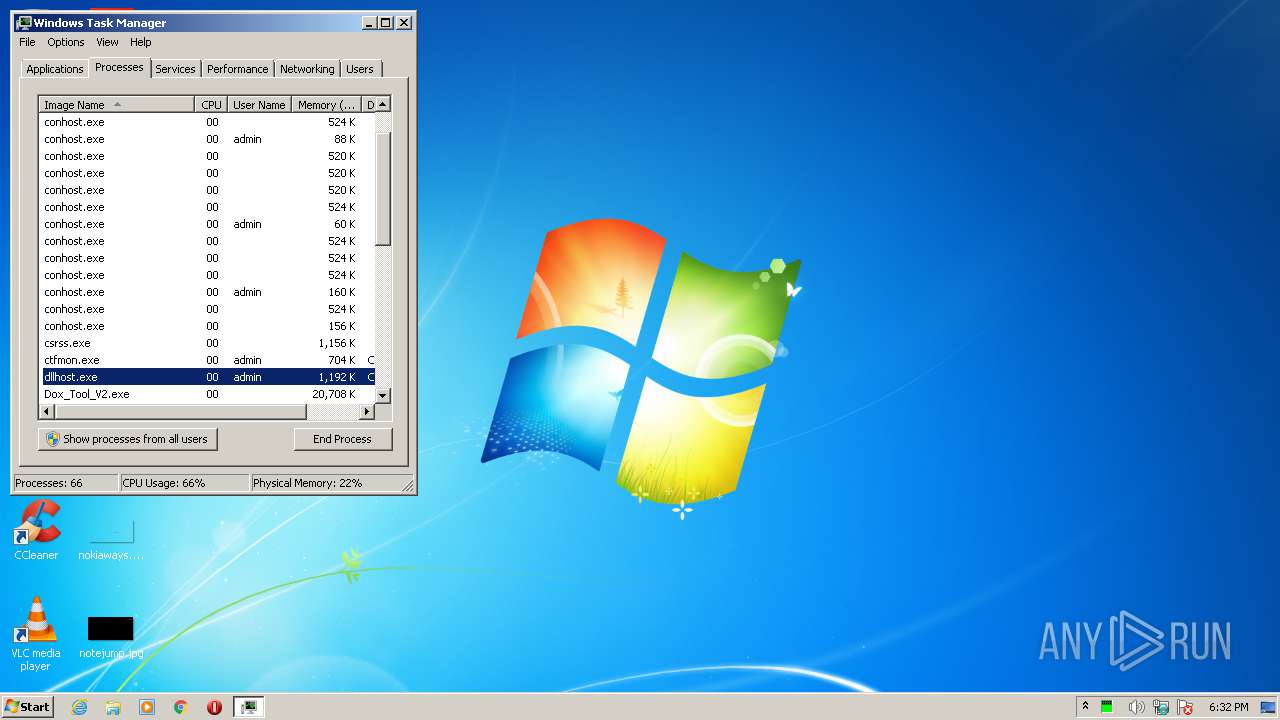
Task: Click the horizontal scrollbar thumb in process list
Action: click(x=180, y=412)
